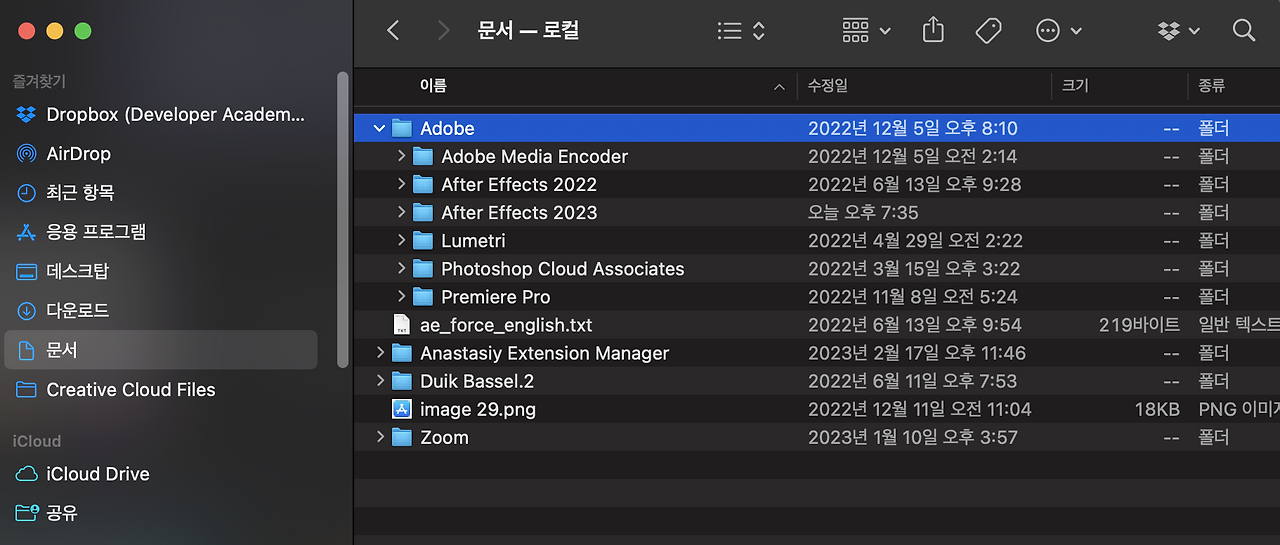The width and height of the screenshot is (1280, 545).
Task: Click date 2023년 2월 17일 오후 11:46
Action: (x=917, y=353)
